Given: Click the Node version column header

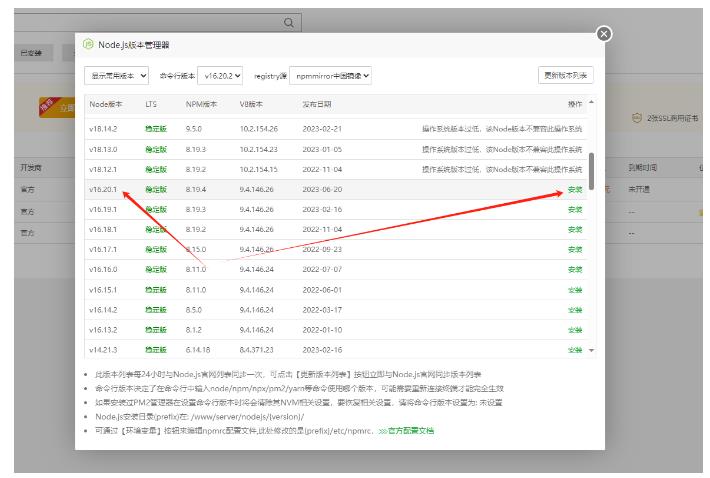Looking at the screenshot, I should 106,104.
